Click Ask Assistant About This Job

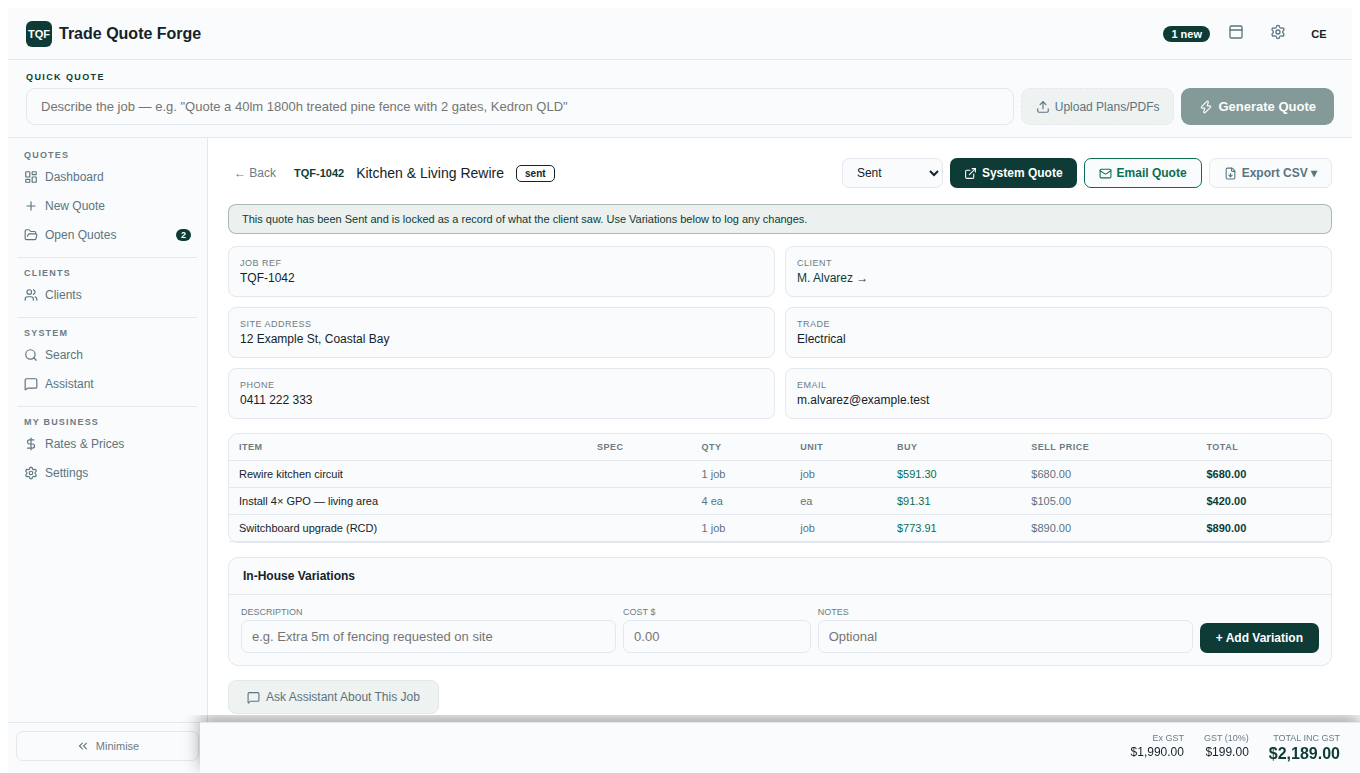[x=333, y=697]
